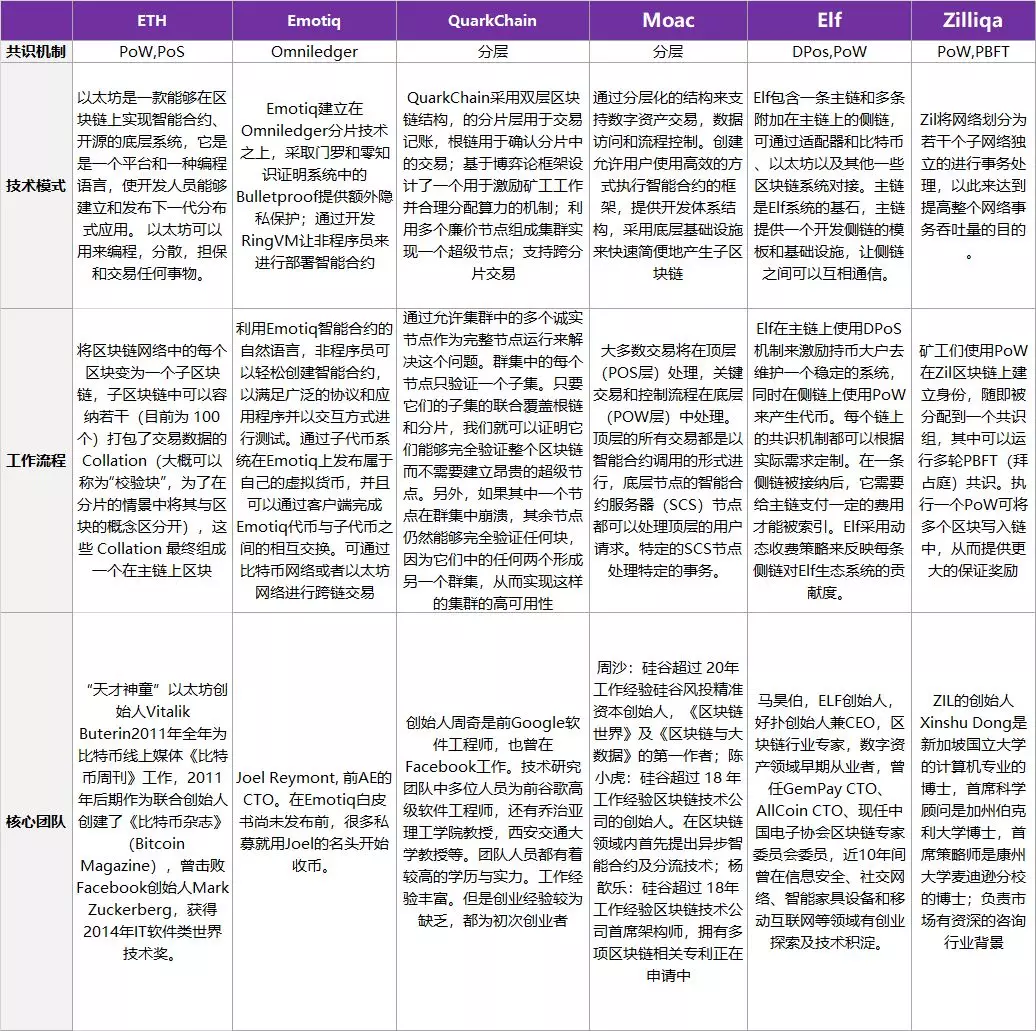Select the cell starting "通过分层化的结构来支"
The image size is (1036, 1031).
(668, 186)
